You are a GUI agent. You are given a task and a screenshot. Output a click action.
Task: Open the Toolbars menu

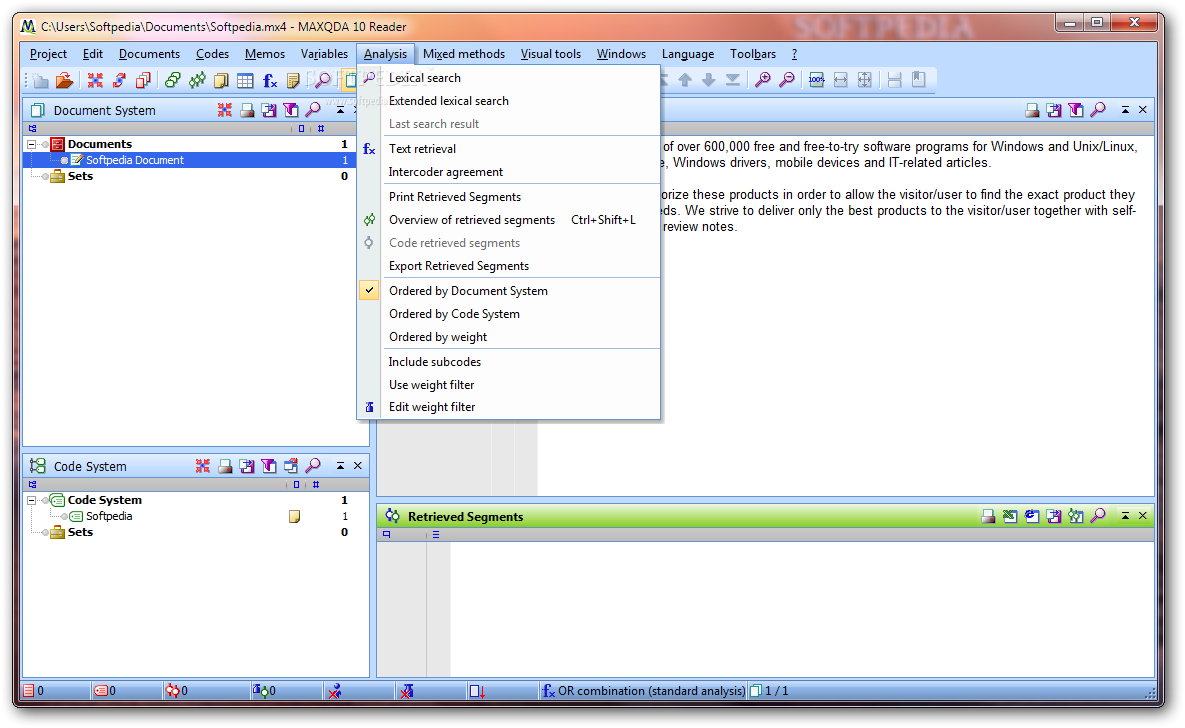(x=753, y=54)
